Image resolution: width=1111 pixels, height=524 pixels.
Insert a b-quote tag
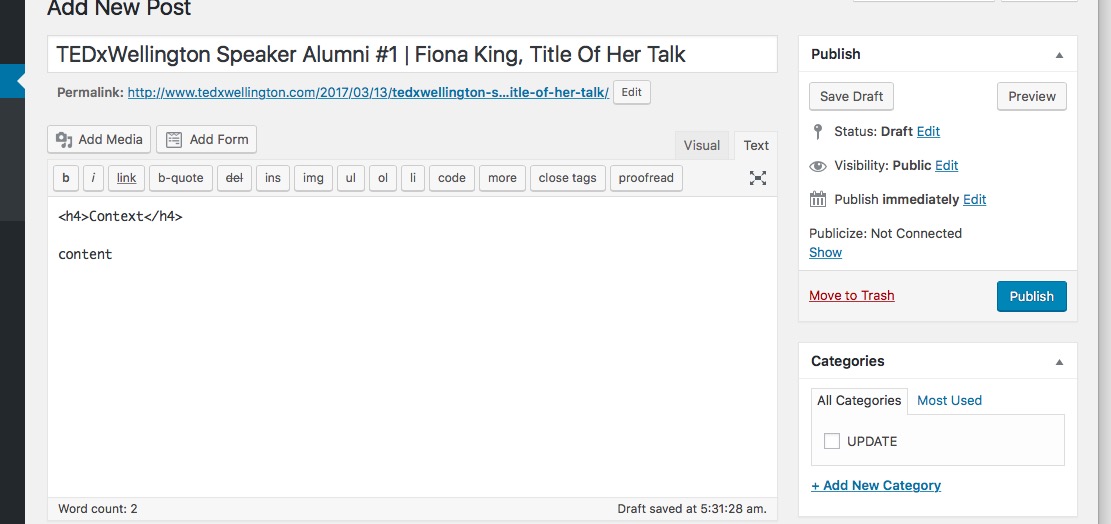(x=181, y=178)
